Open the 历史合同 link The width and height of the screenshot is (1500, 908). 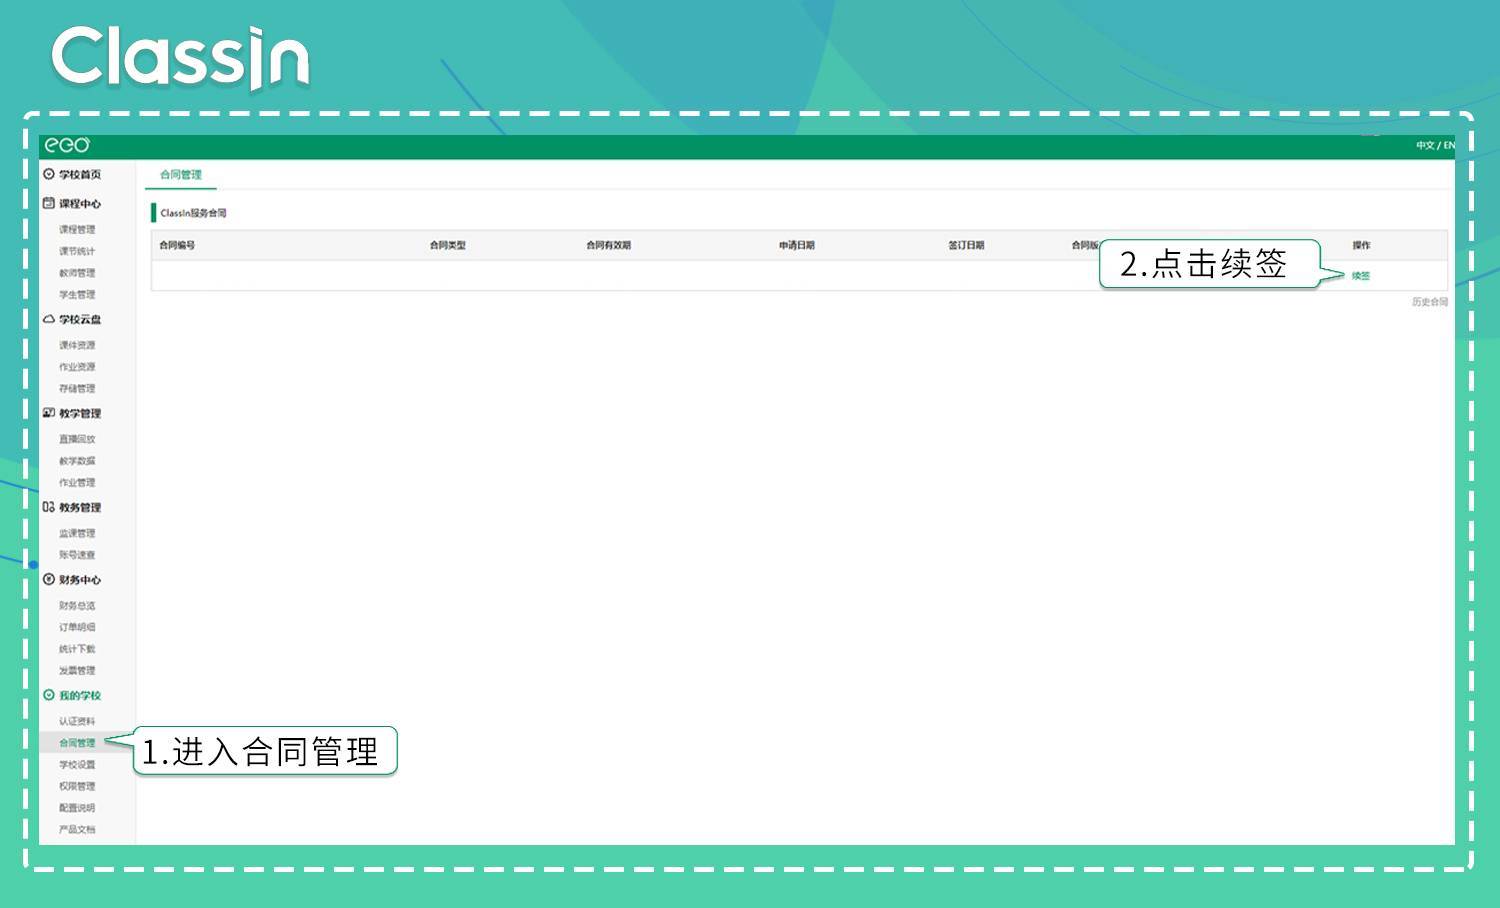click(x=1430, y=302)
